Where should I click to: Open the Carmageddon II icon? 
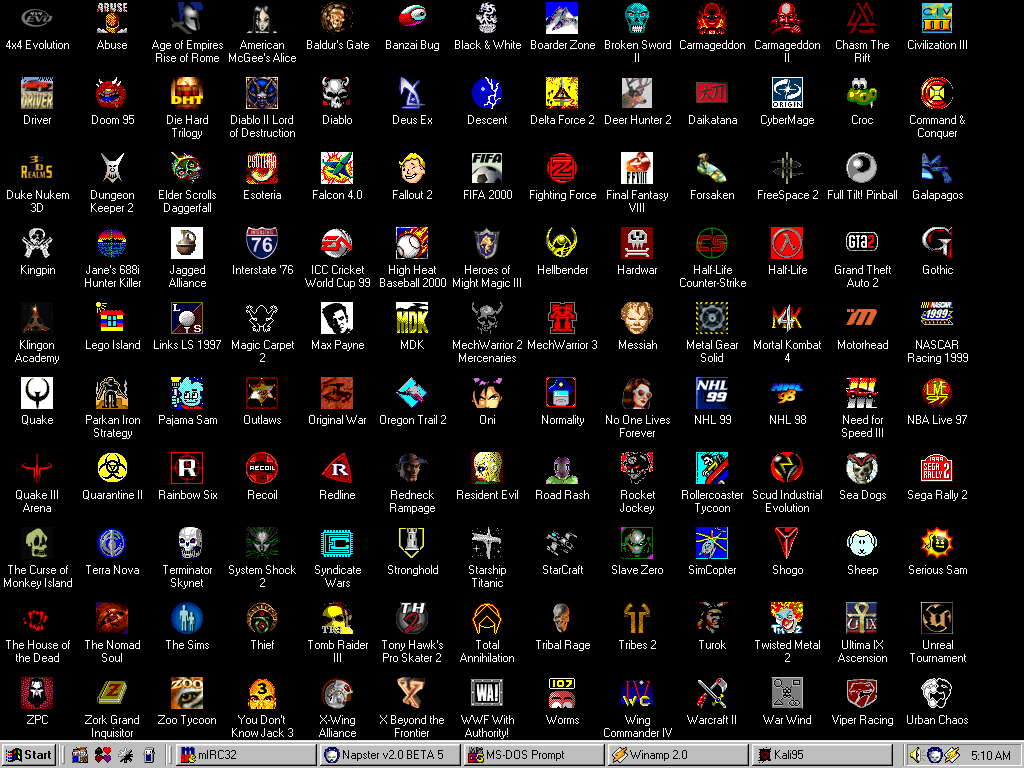787,18
